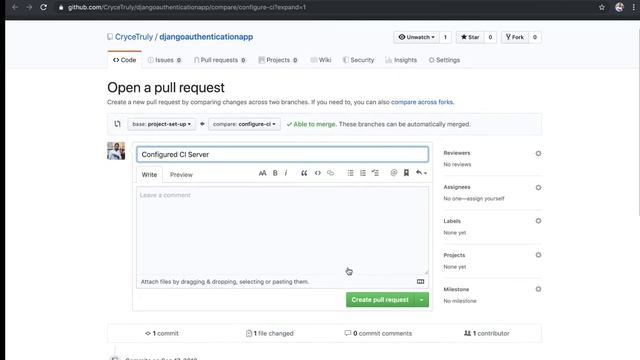Reference an issue with bookmark icon

point(407,173)
